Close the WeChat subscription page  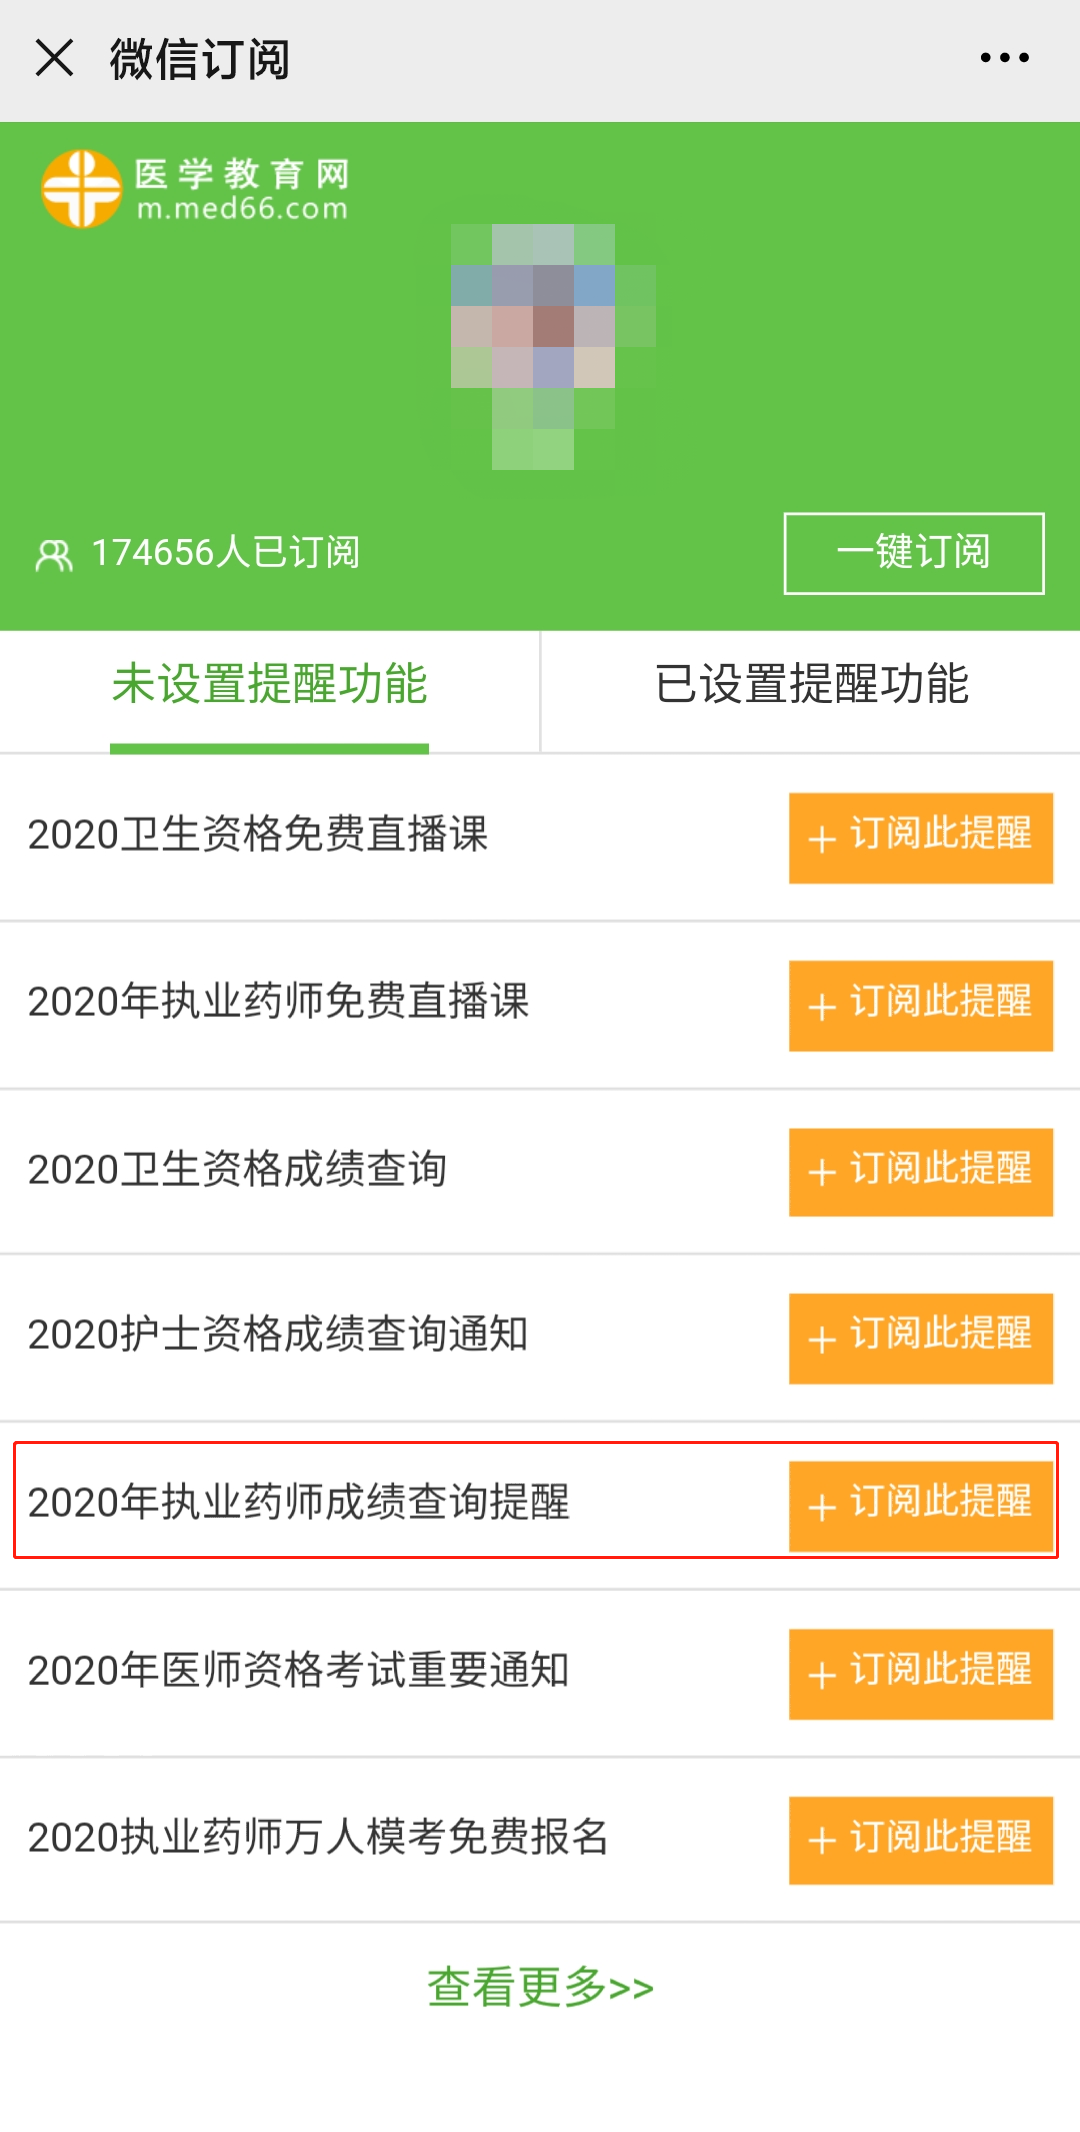click(x=54, y=58)
